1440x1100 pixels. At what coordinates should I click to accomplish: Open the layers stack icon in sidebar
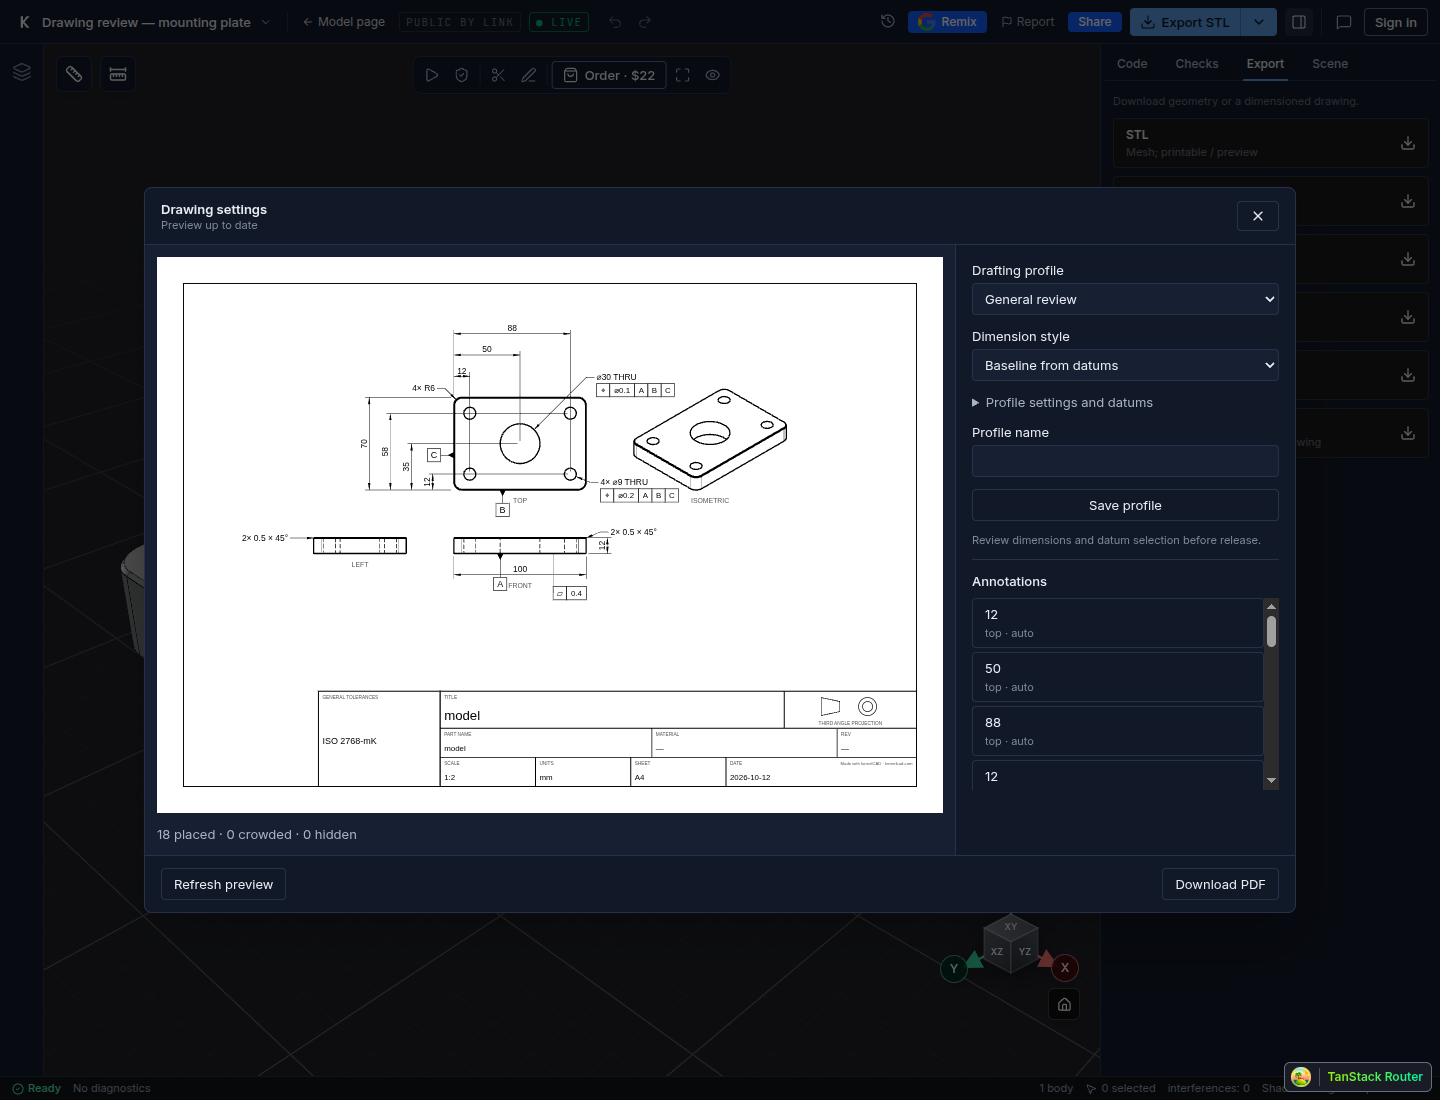tap(22, 72)
